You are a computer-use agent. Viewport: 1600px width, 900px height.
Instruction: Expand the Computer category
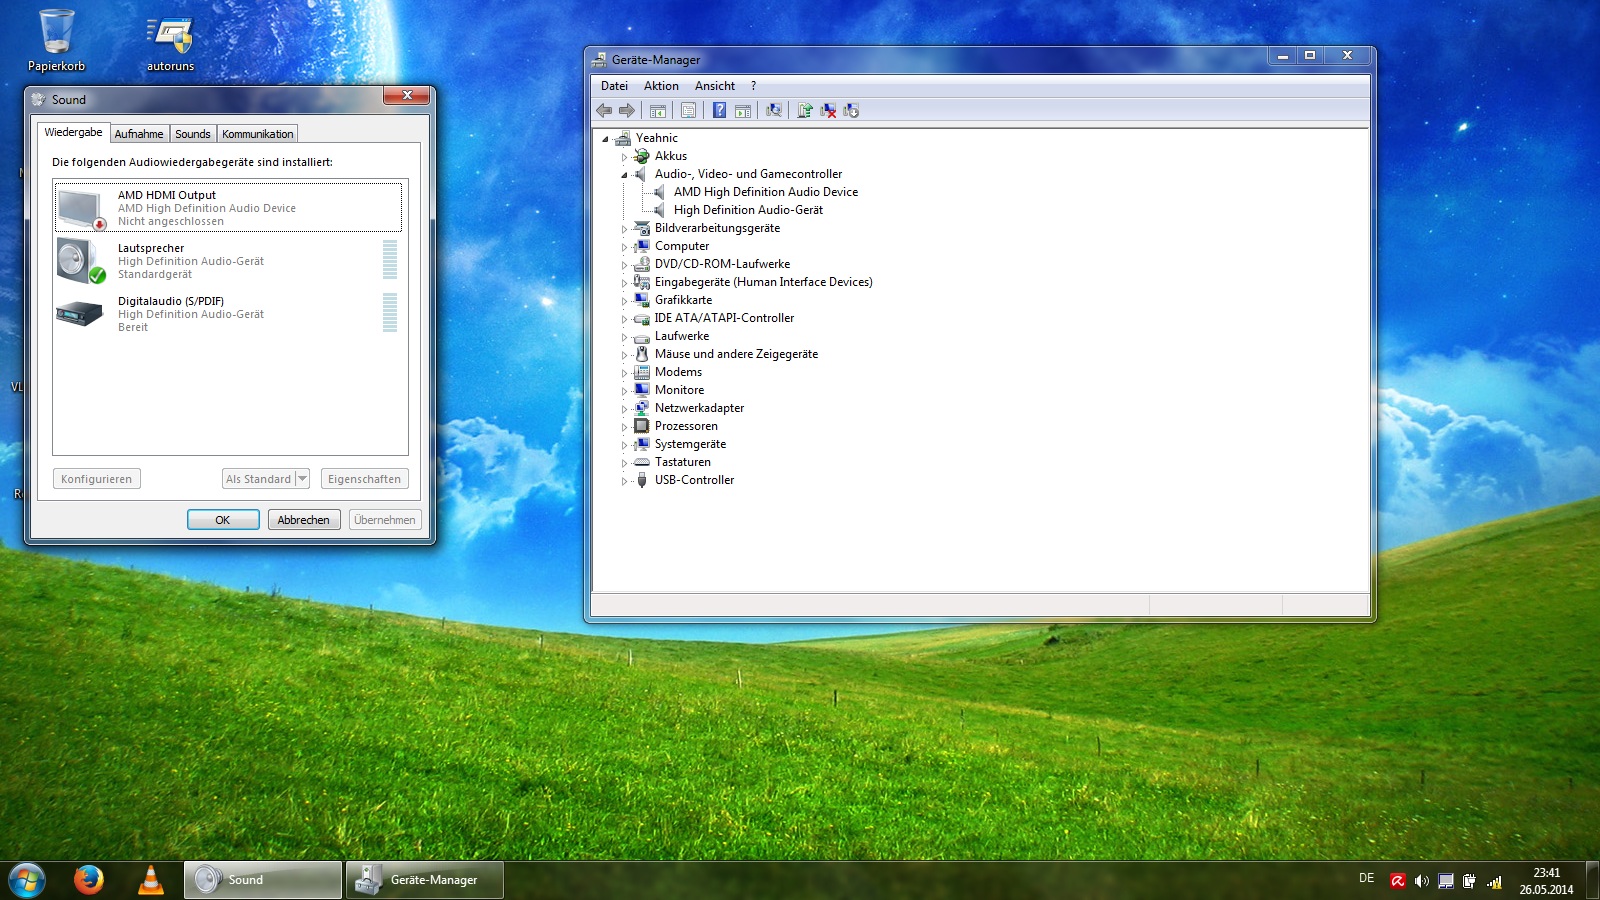tap(624, 247)
